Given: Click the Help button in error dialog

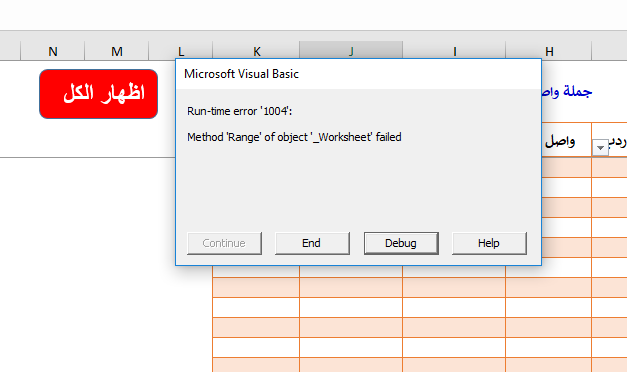Looking at the screenshot, I should coord(489,243).
